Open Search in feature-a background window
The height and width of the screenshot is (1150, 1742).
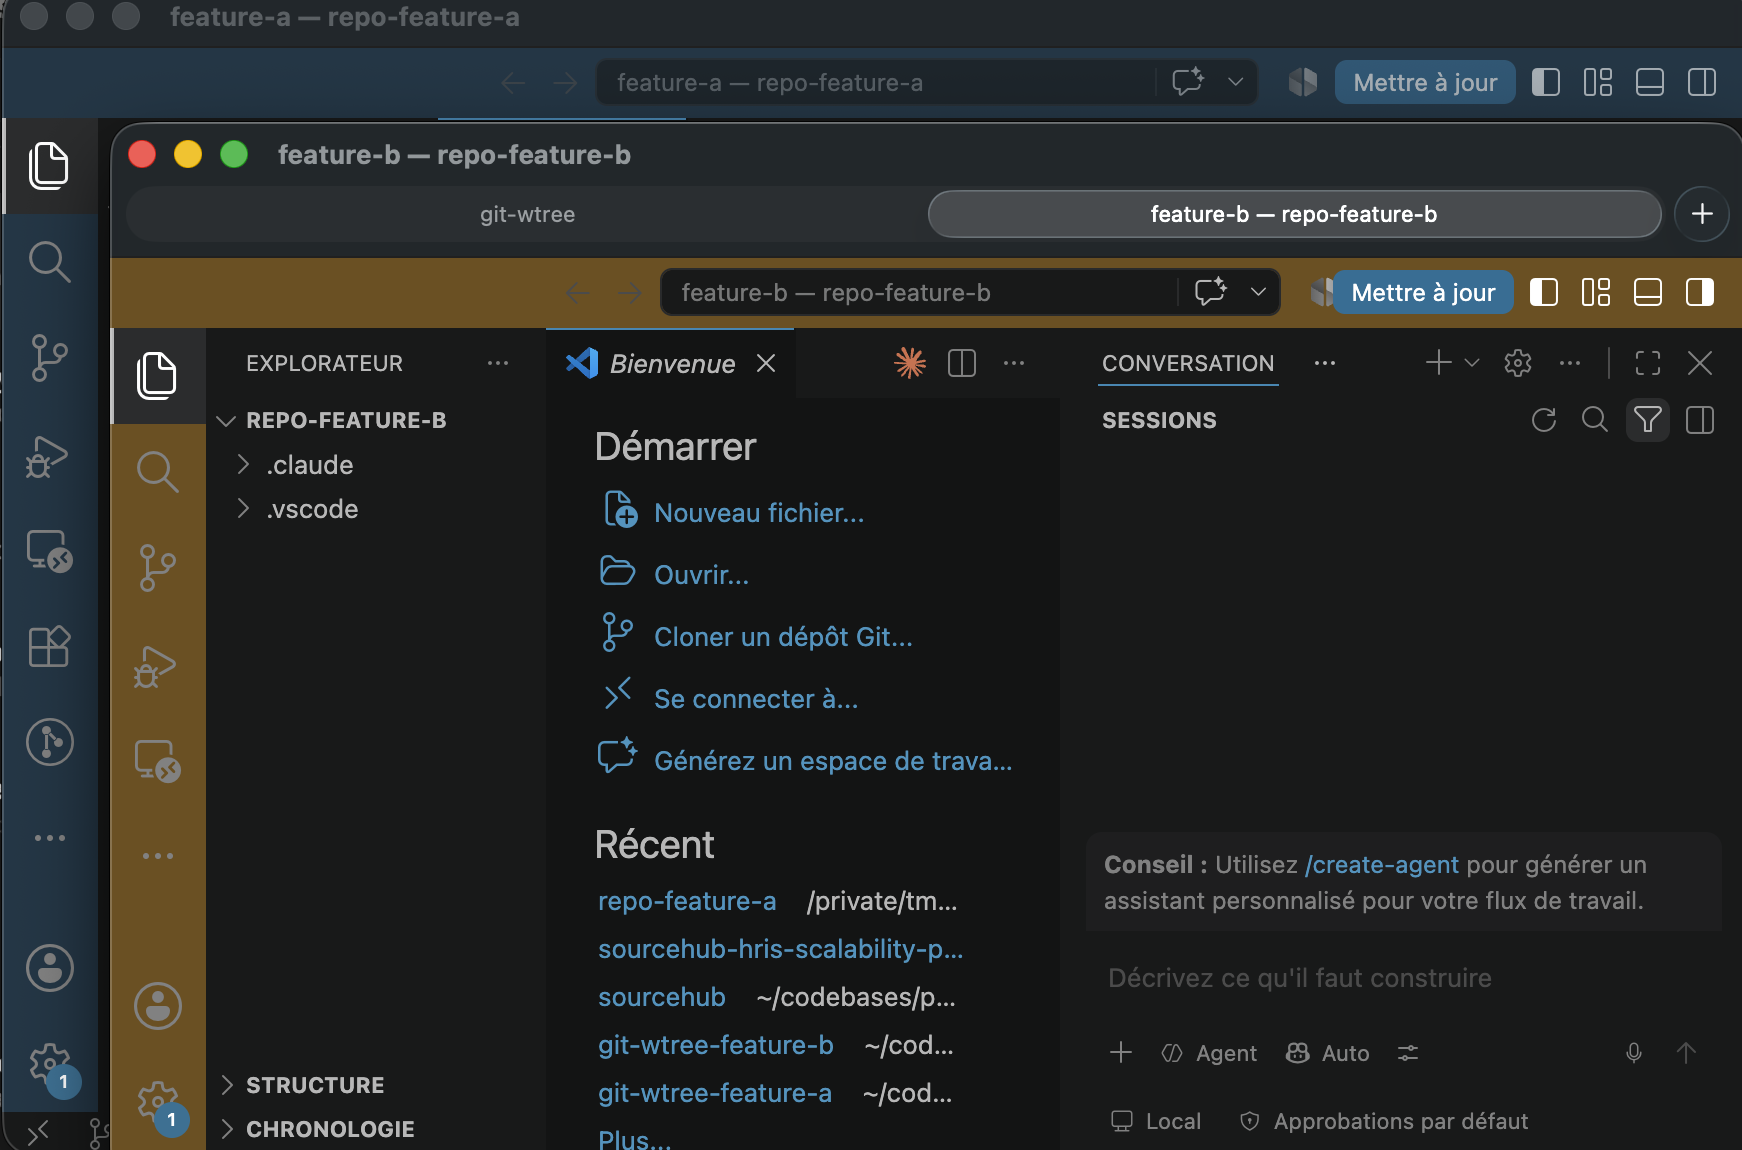pyautogui.click(x=49, y=262)
